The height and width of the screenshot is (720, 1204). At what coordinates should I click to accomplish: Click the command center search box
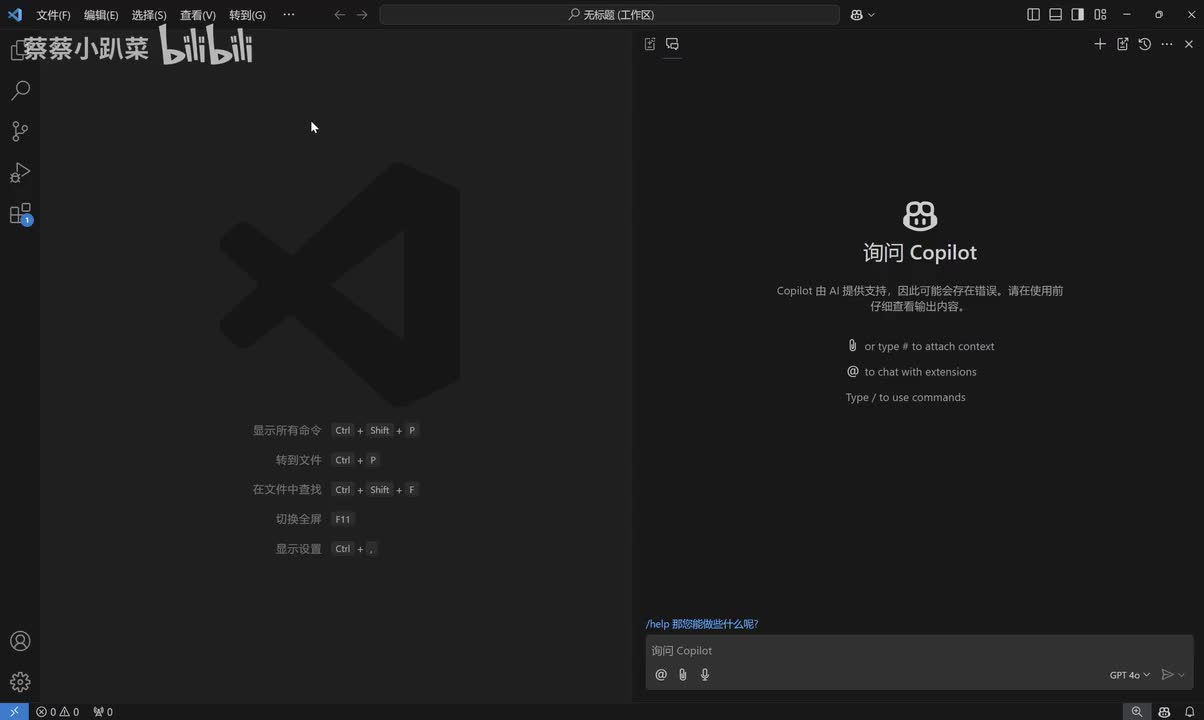[610, 15]
